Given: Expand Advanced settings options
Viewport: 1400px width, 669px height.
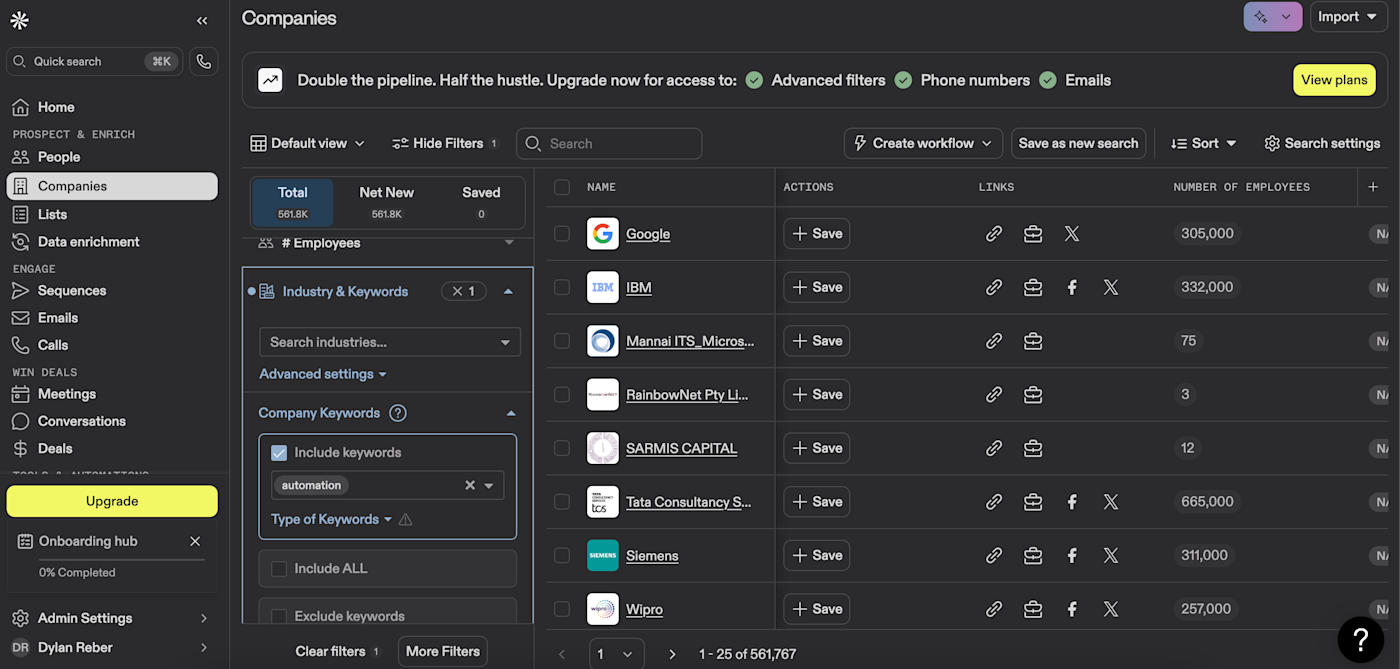Looking at the screenshot, I should tap(323, 374).
